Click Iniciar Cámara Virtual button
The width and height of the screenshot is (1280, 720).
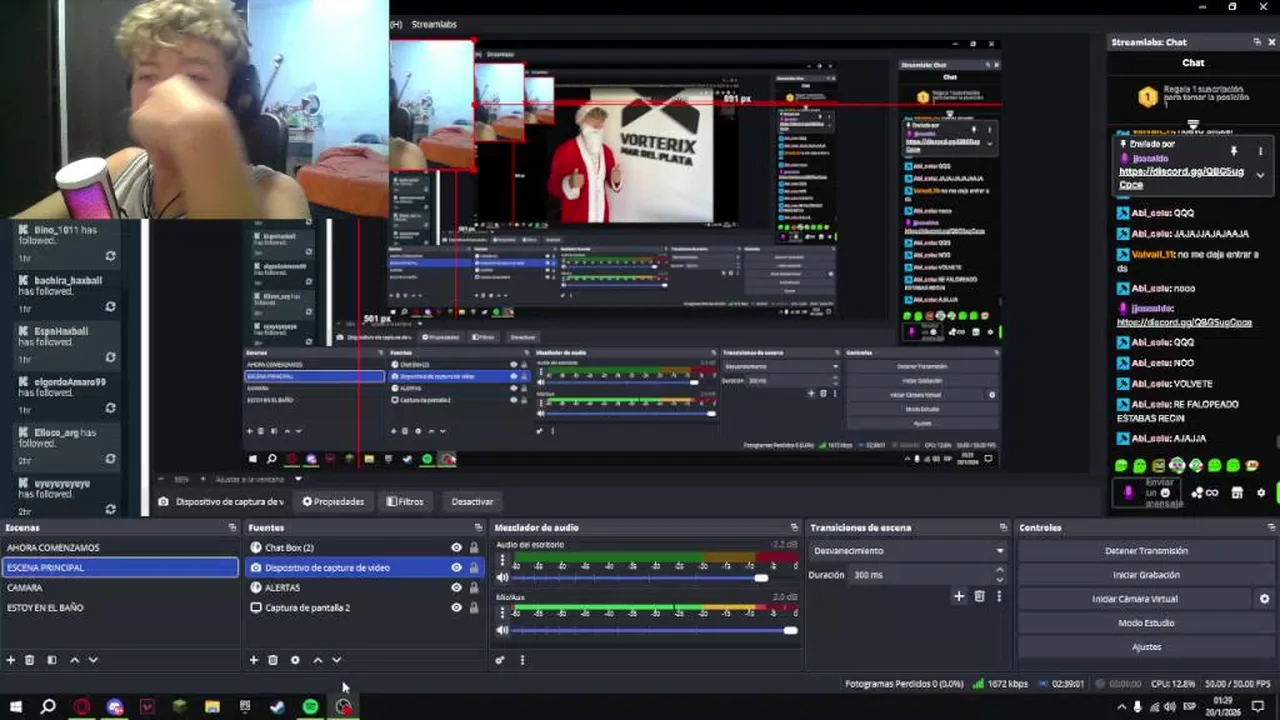1135,599
